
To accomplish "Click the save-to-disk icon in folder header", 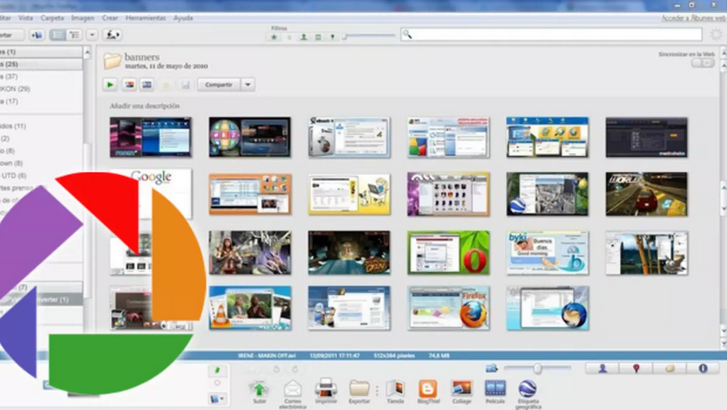I will click(185, 85).
